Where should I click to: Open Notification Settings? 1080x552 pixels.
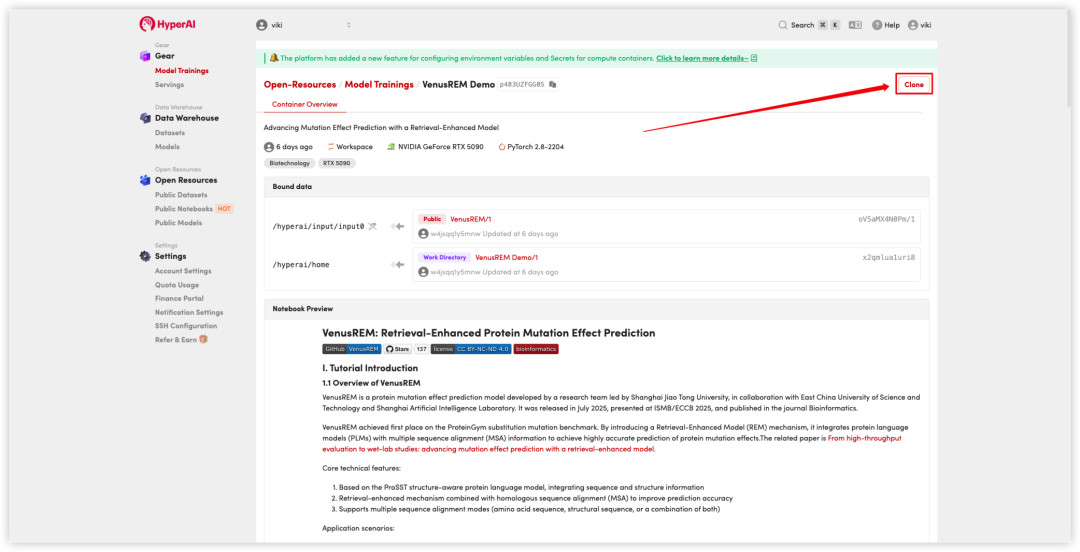[x=189, y=312]
